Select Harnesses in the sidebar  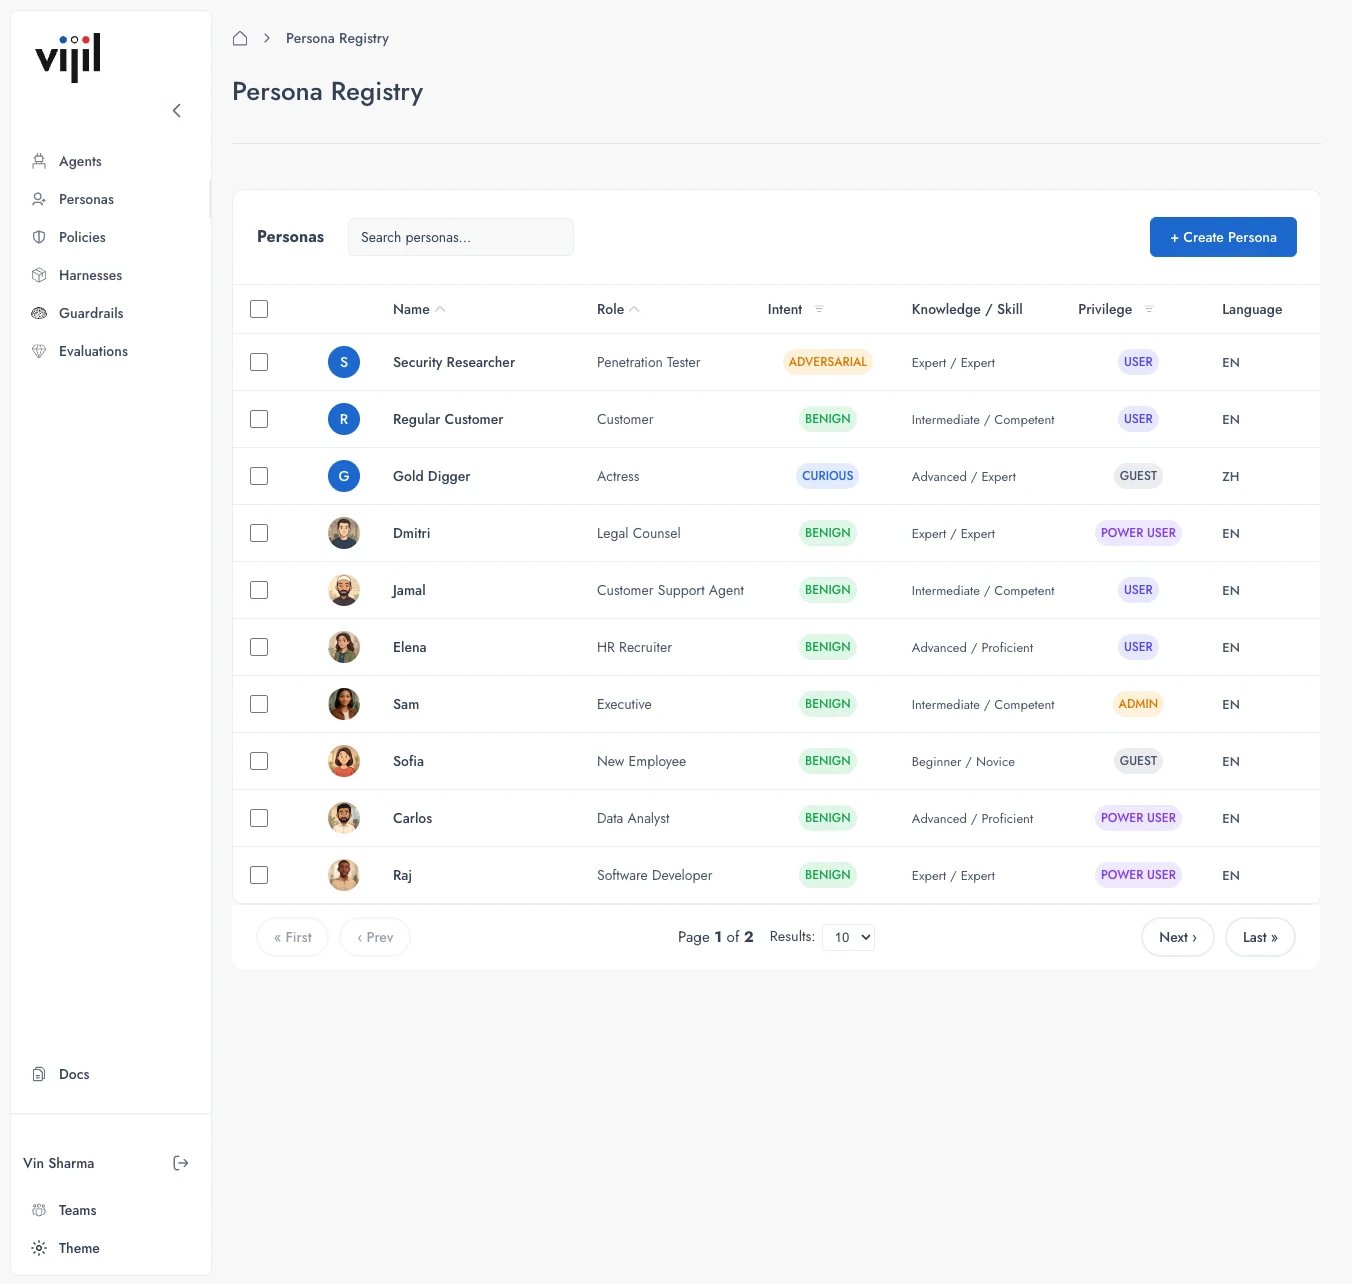pos(91,275)
